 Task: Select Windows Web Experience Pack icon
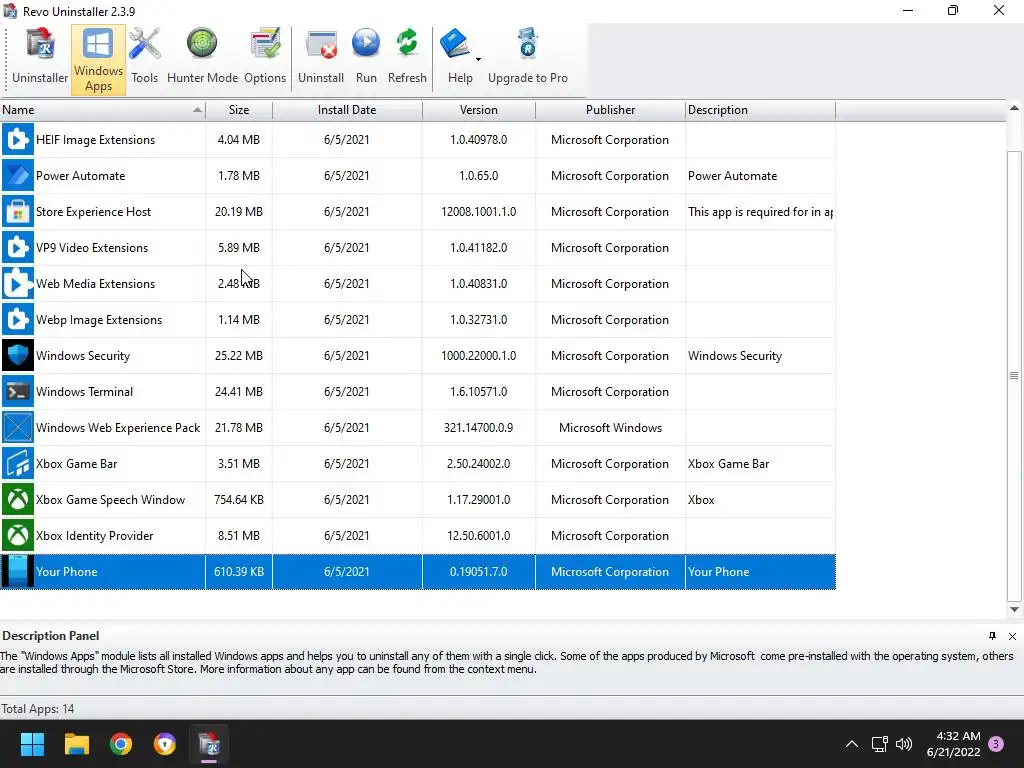pyautogui.click(x=18, y=427)
